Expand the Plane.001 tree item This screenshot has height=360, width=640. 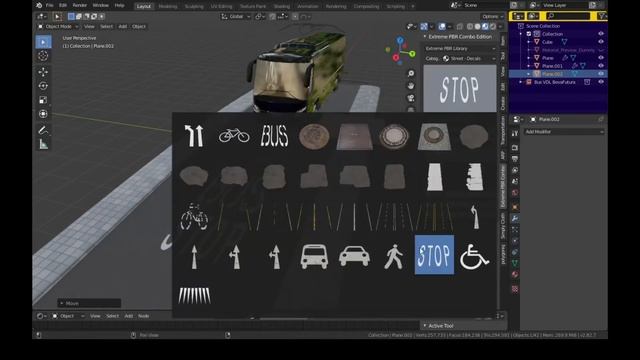point(529,66)
